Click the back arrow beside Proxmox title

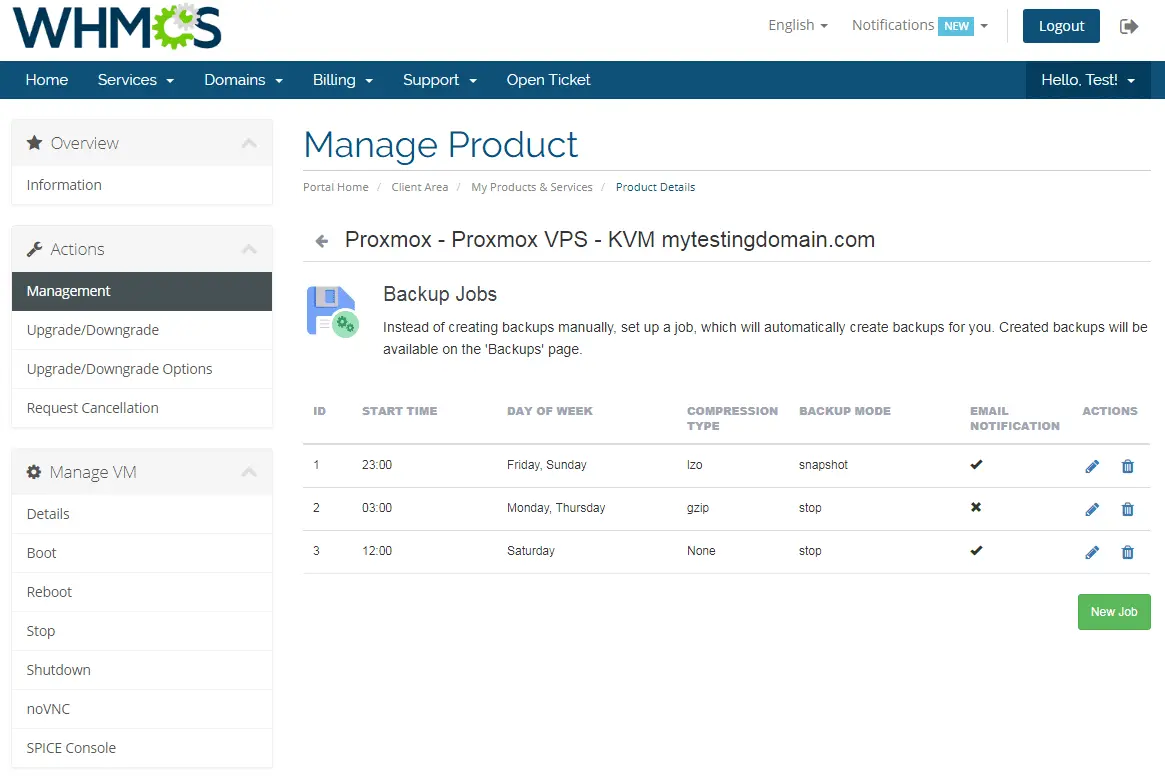pyautogui.click(x=322, y=241)
